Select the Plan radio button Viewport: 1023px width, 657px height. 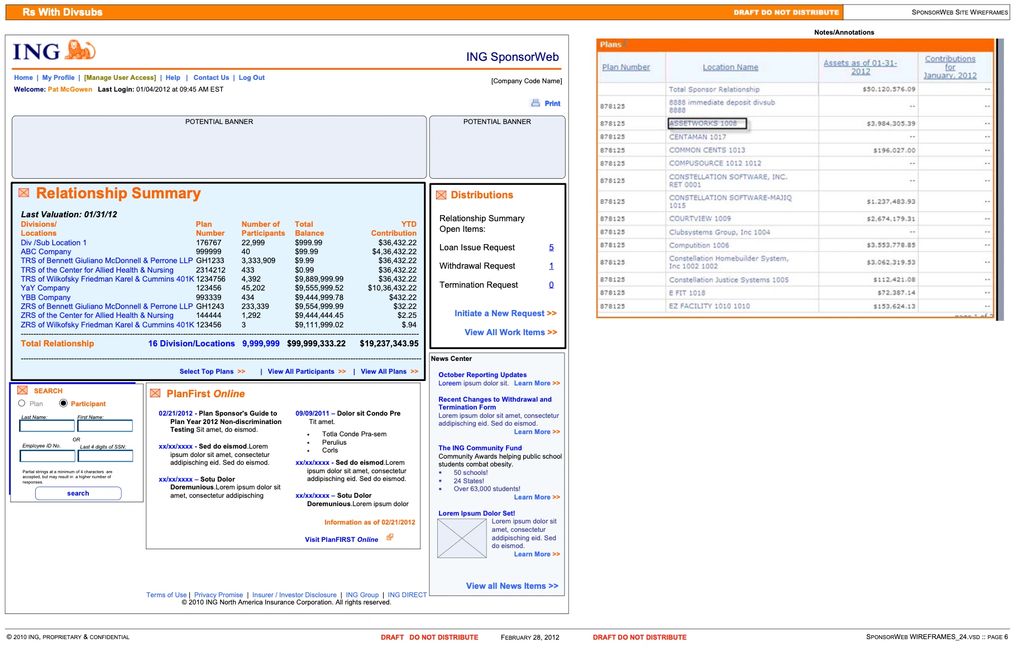point(22,403)
